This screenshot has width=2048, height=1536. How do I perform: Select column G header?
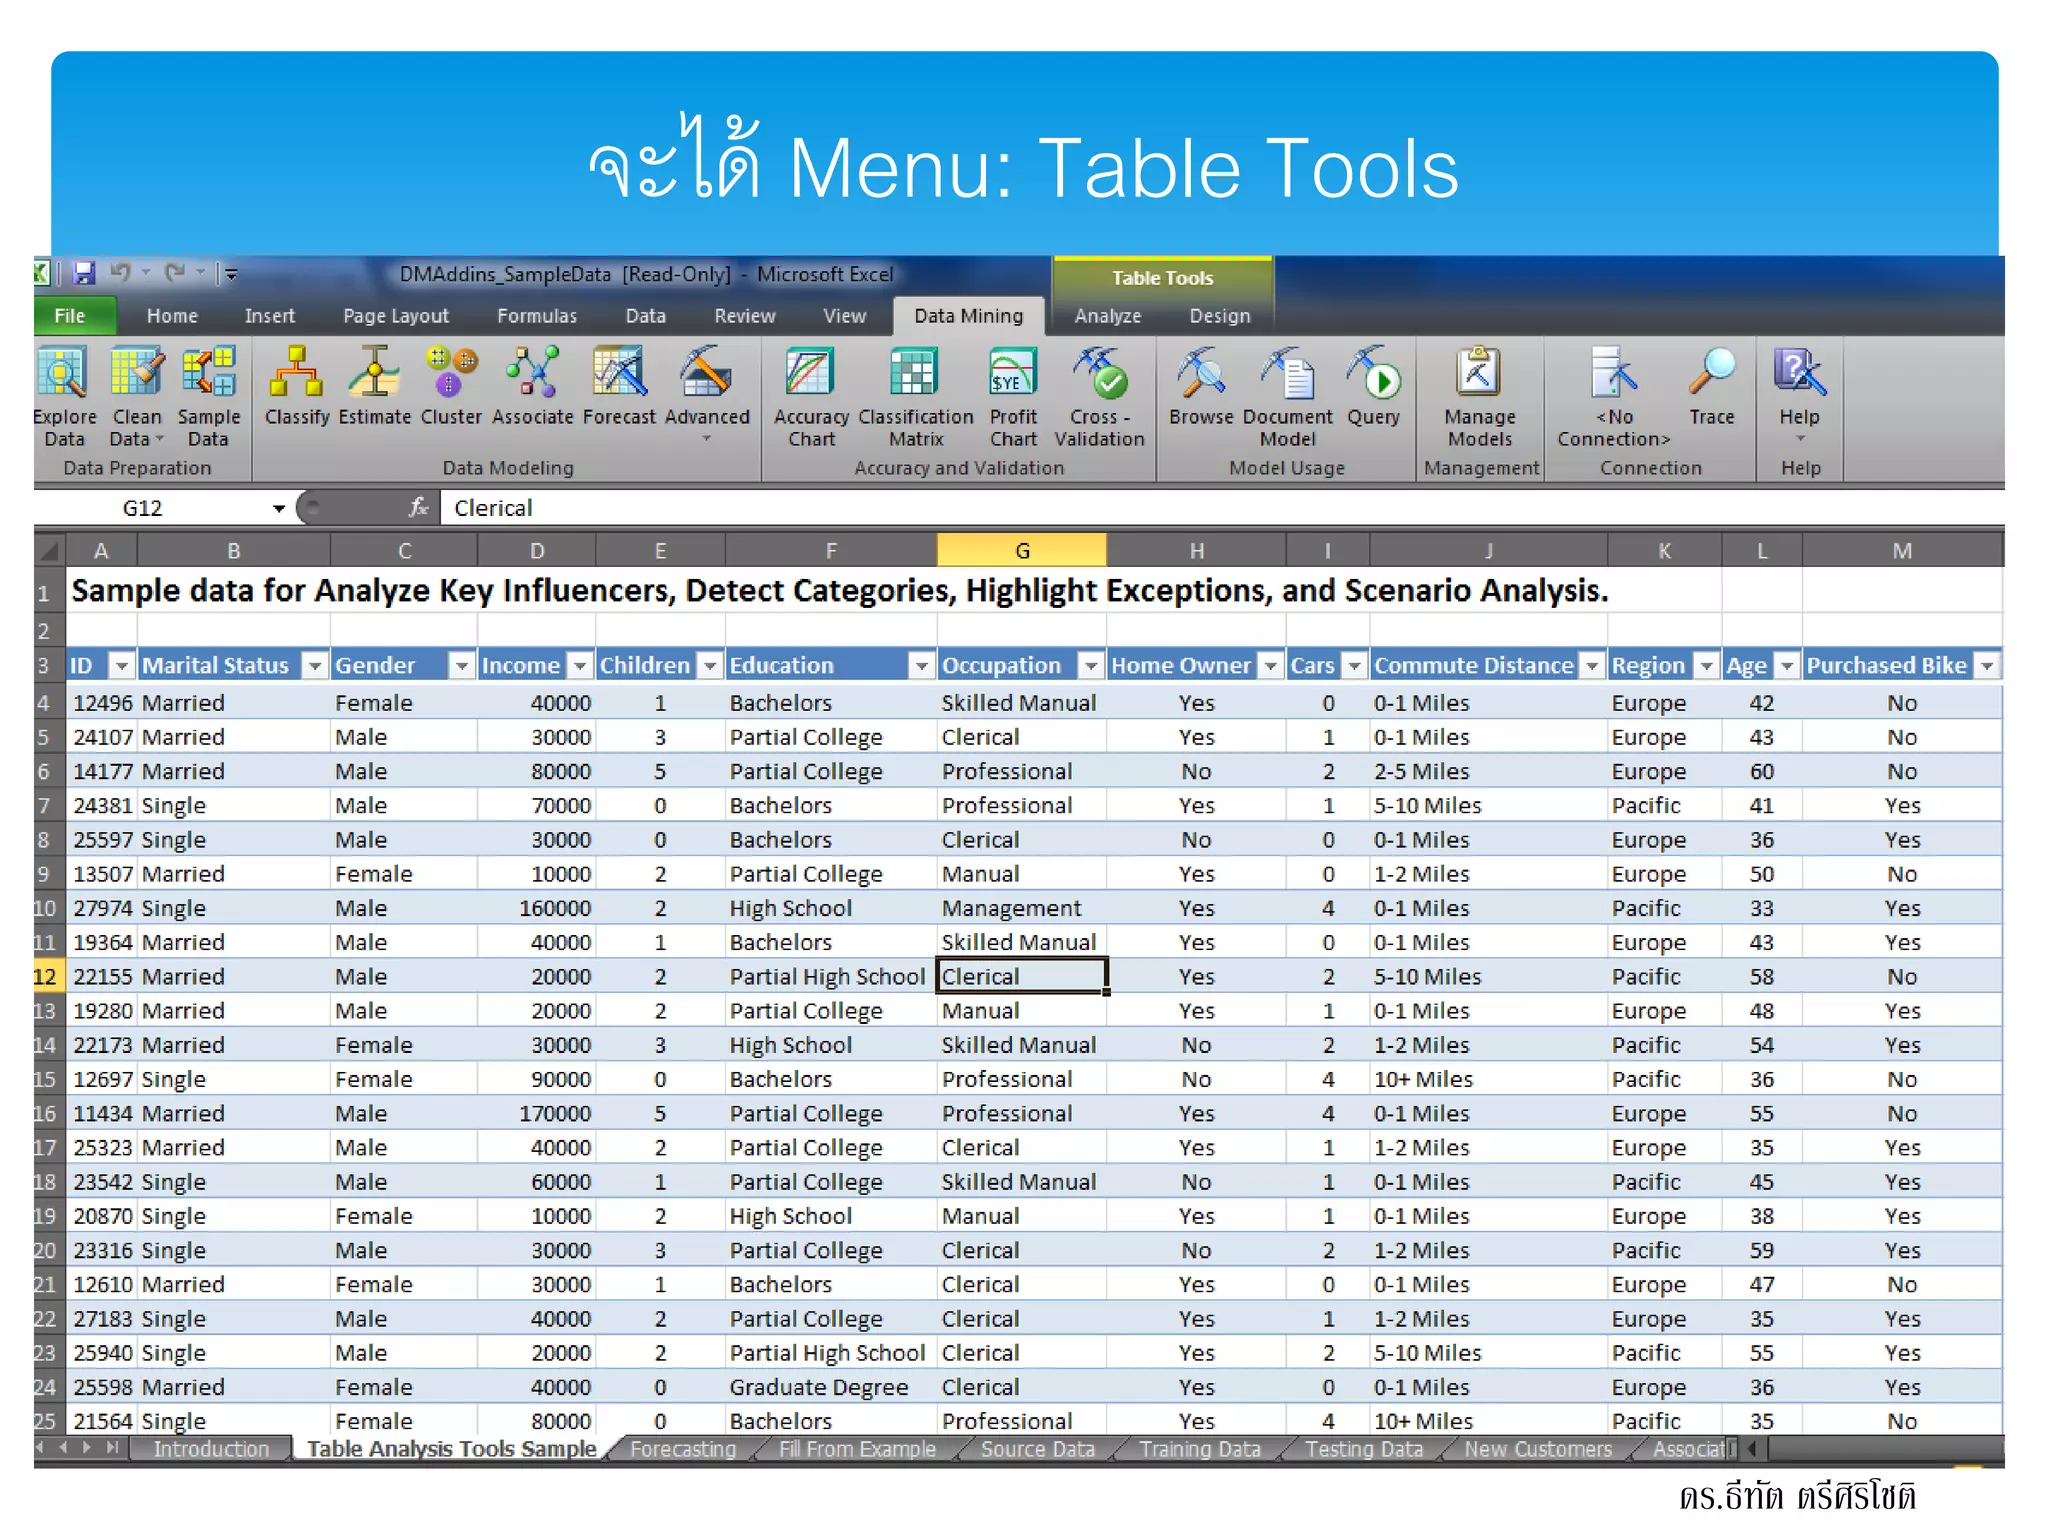(1021, 551)
